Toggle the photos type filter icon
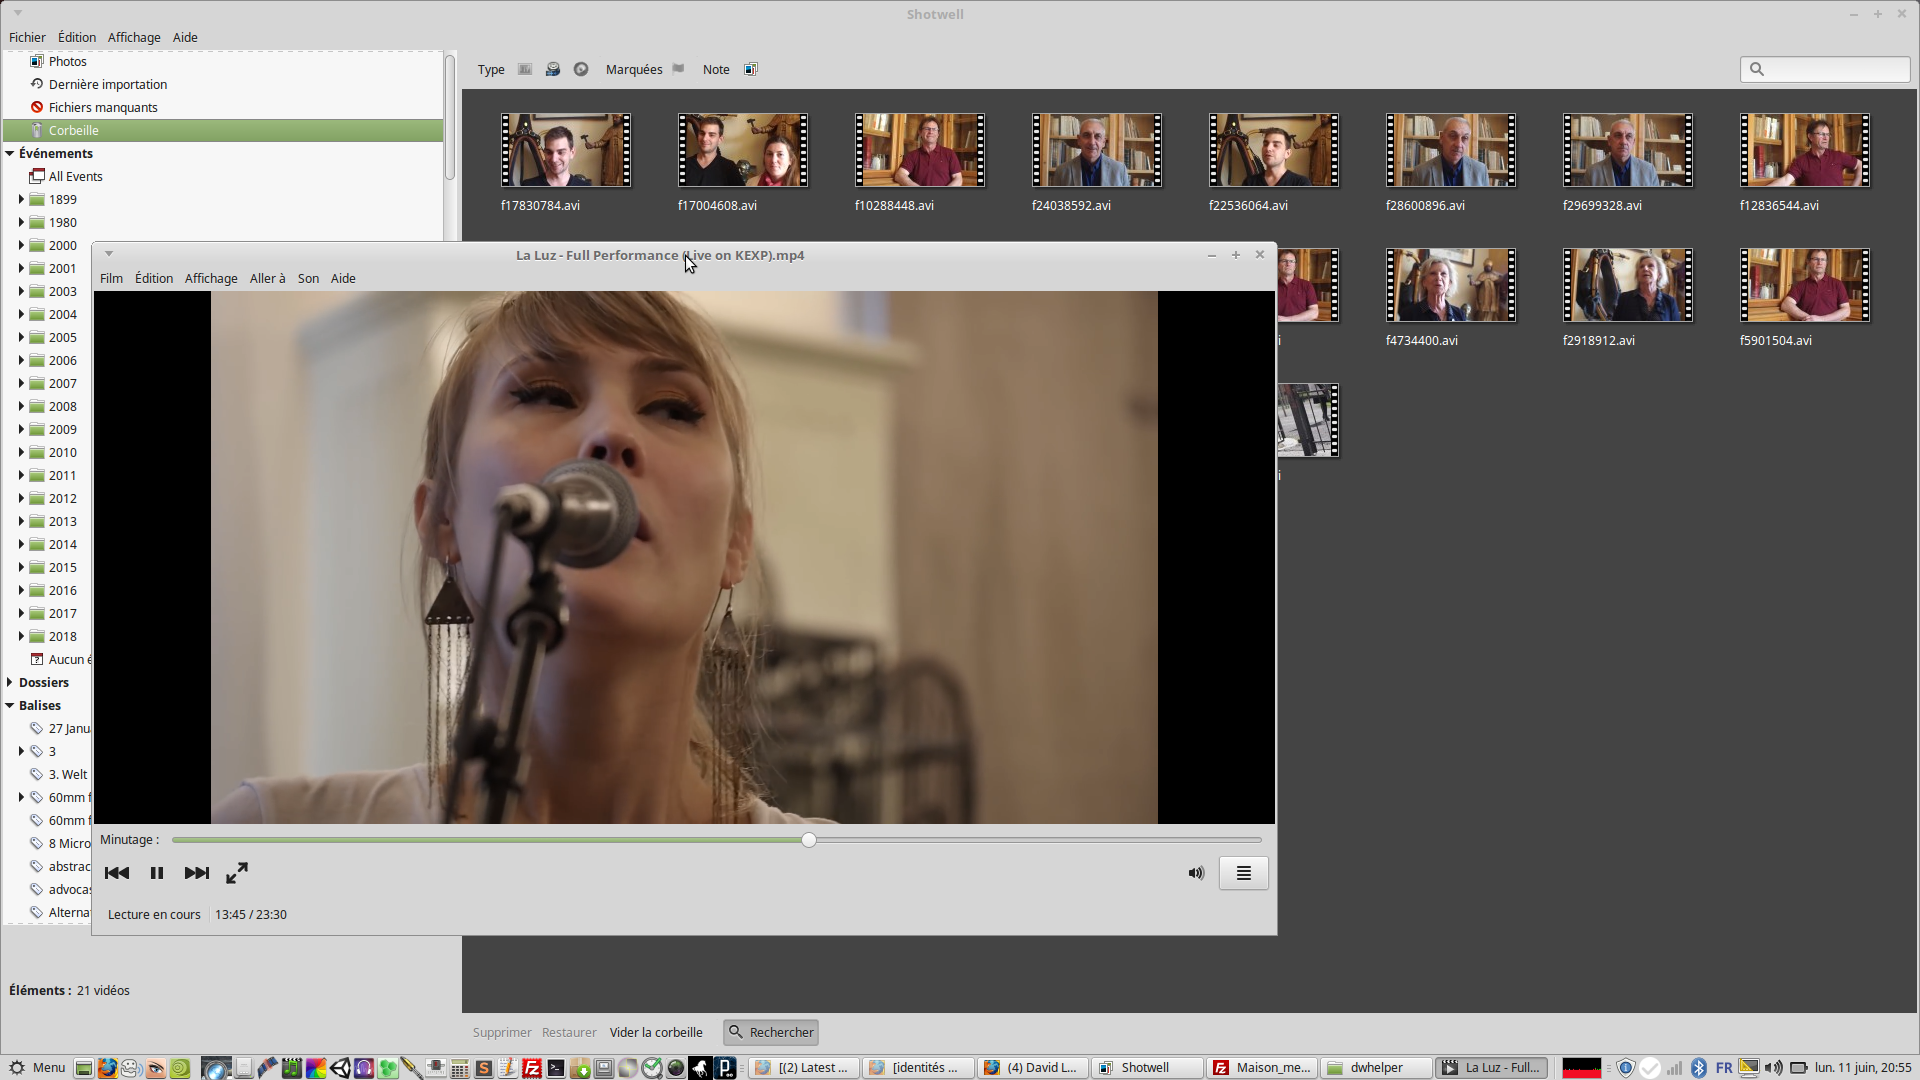This screenshot has width=1920, height=1080. [x=525, y=69]
